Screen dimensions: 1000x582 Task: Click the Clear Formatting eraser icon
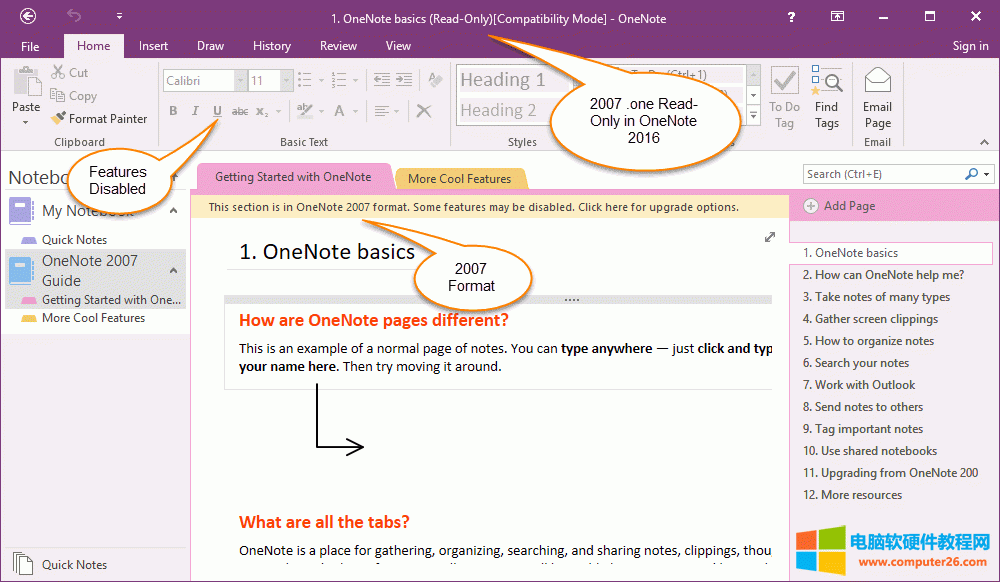(433, 80)
